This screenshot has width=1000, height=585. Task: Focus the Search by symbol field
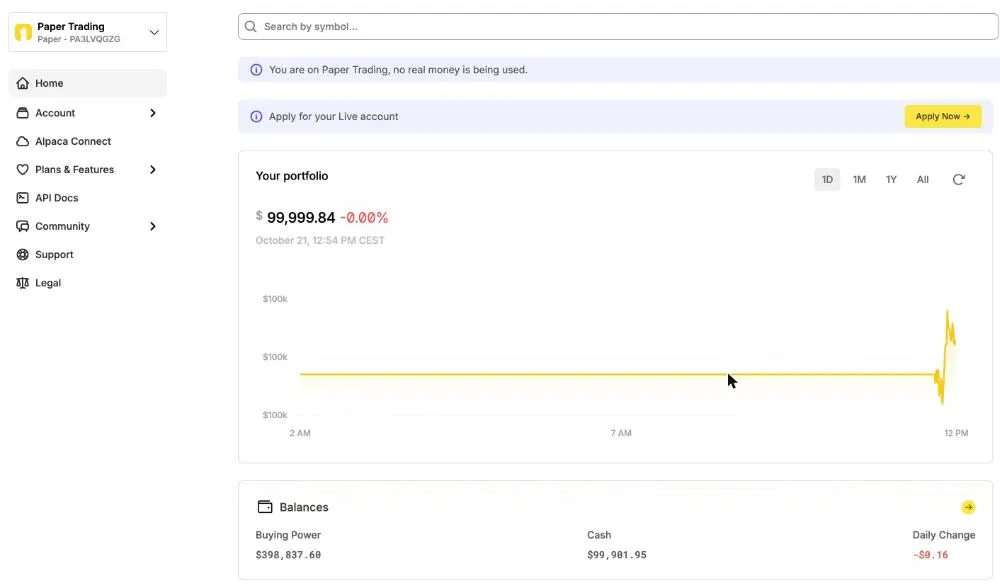[x=618, y=26]
